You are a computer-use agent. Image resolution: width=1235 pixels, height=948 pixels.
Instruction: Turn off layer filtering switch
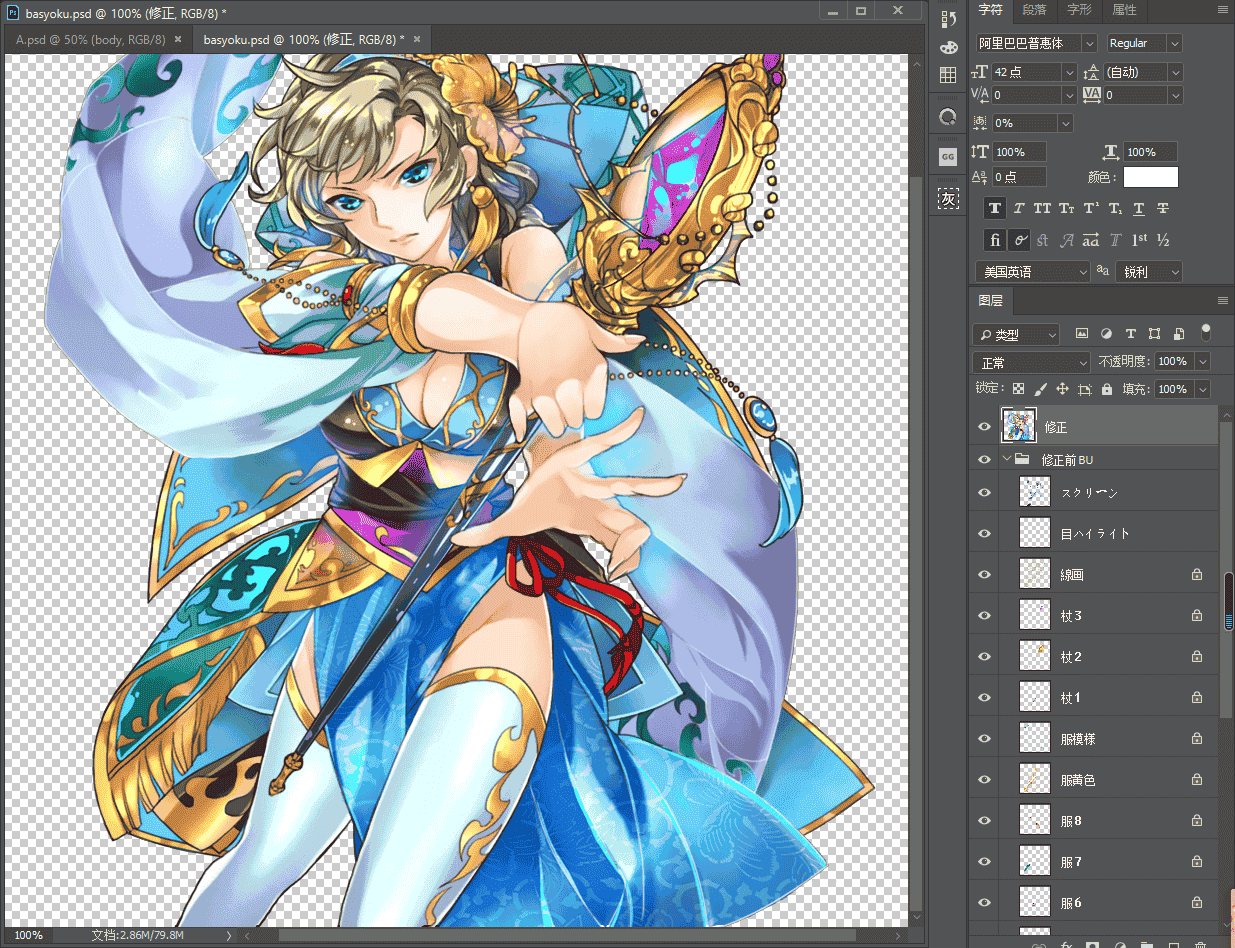coord(1205,332)
